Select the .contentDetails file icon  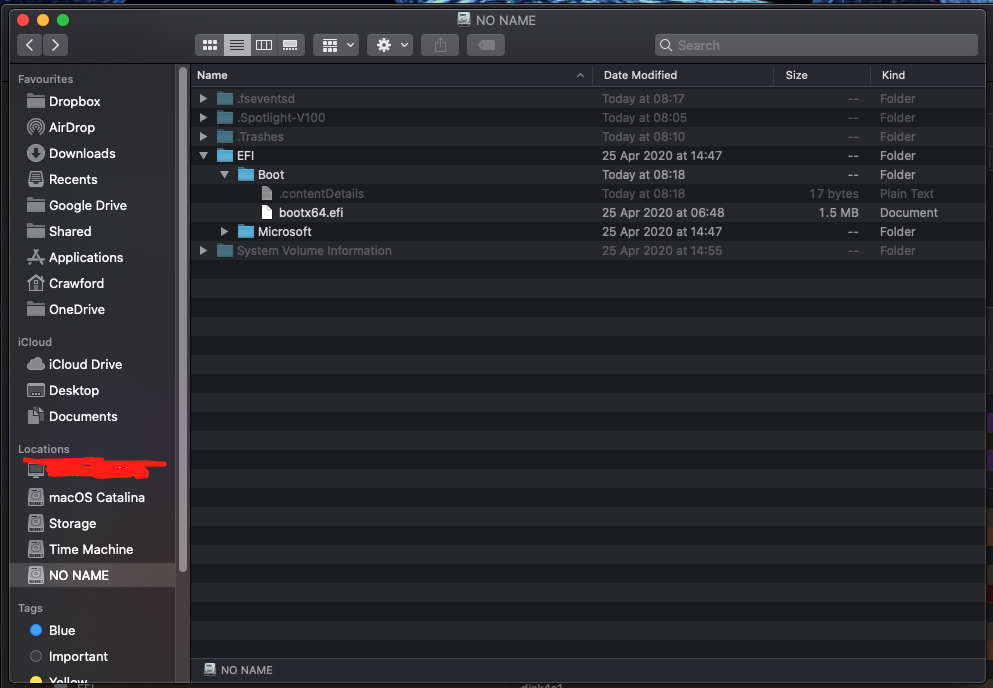267,193
